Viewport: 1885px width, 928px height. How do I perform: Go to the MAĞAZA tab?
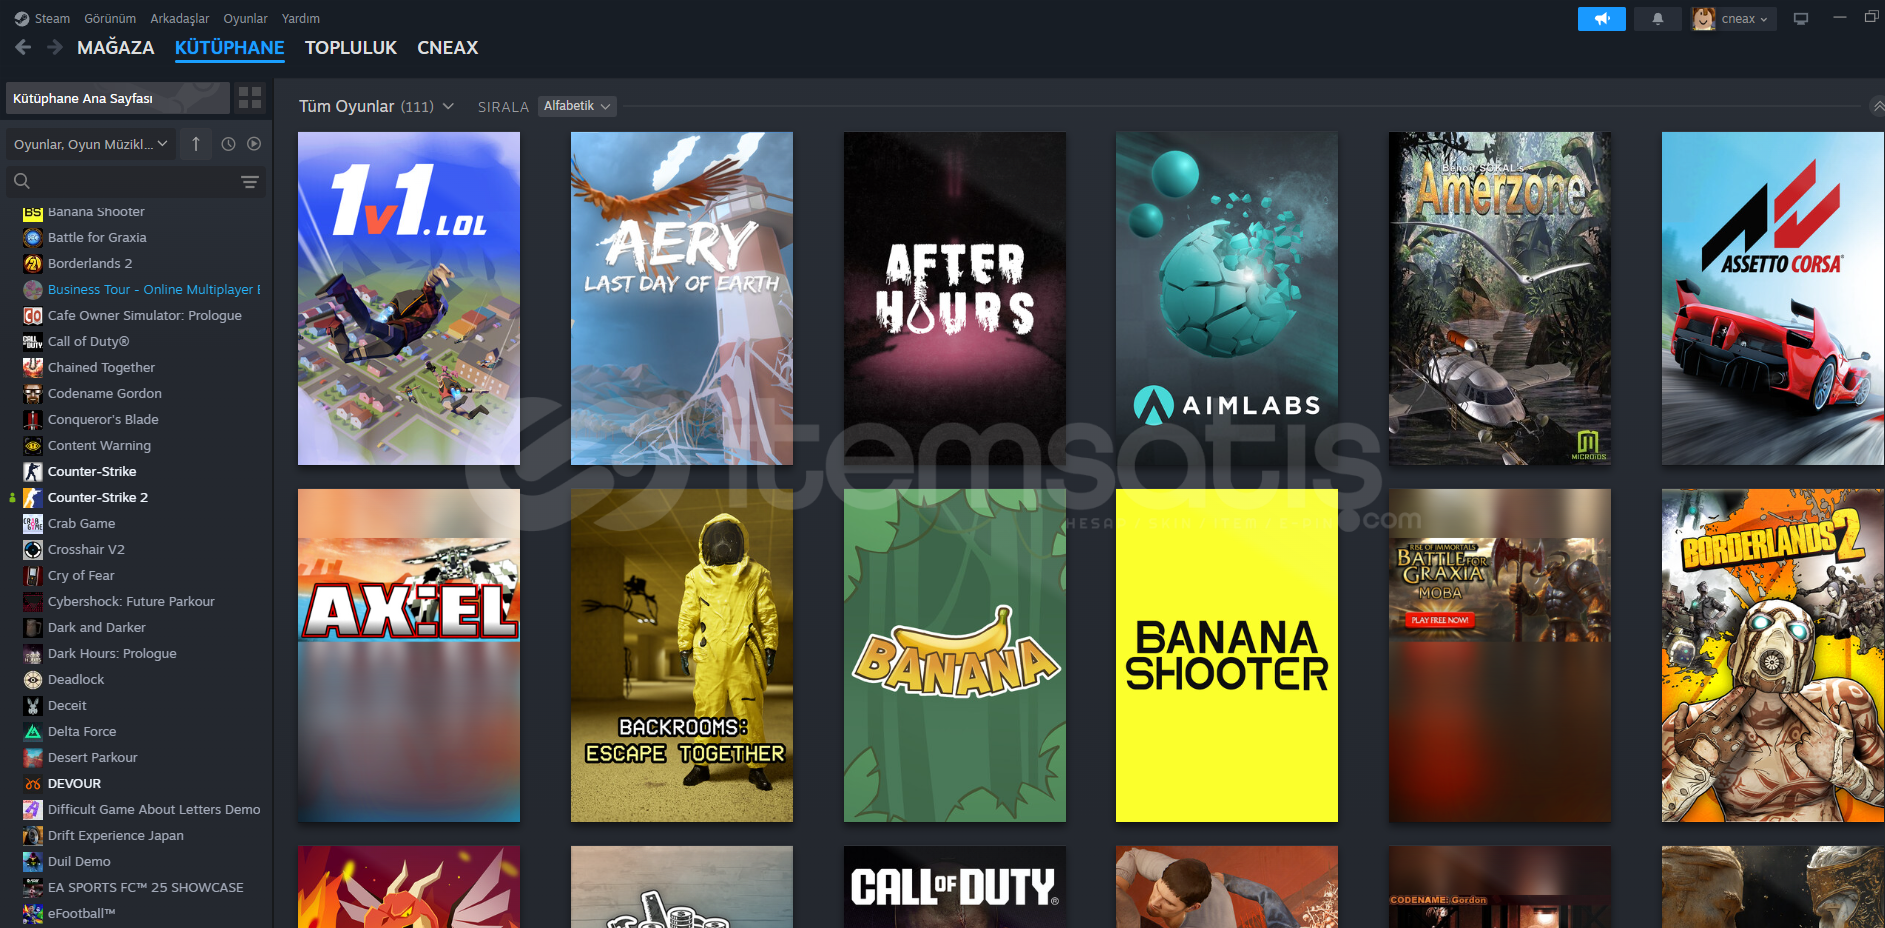116,48
